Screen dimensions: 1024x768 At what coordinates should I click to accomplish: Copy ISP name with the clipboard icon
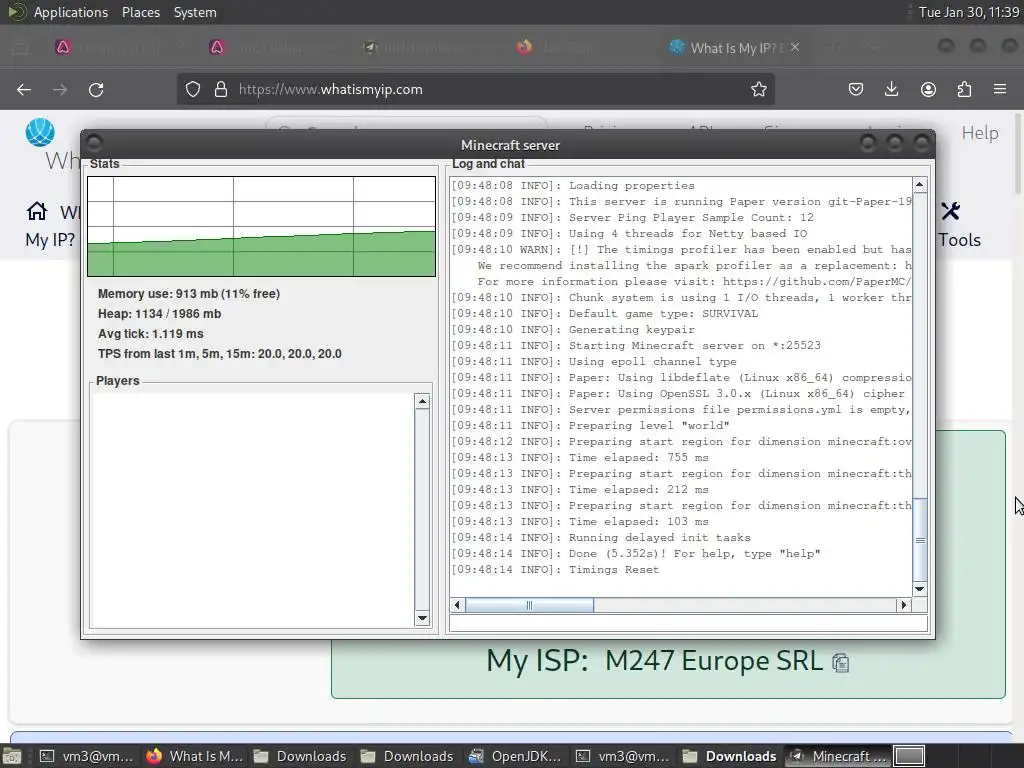click(x=840, y=663)
